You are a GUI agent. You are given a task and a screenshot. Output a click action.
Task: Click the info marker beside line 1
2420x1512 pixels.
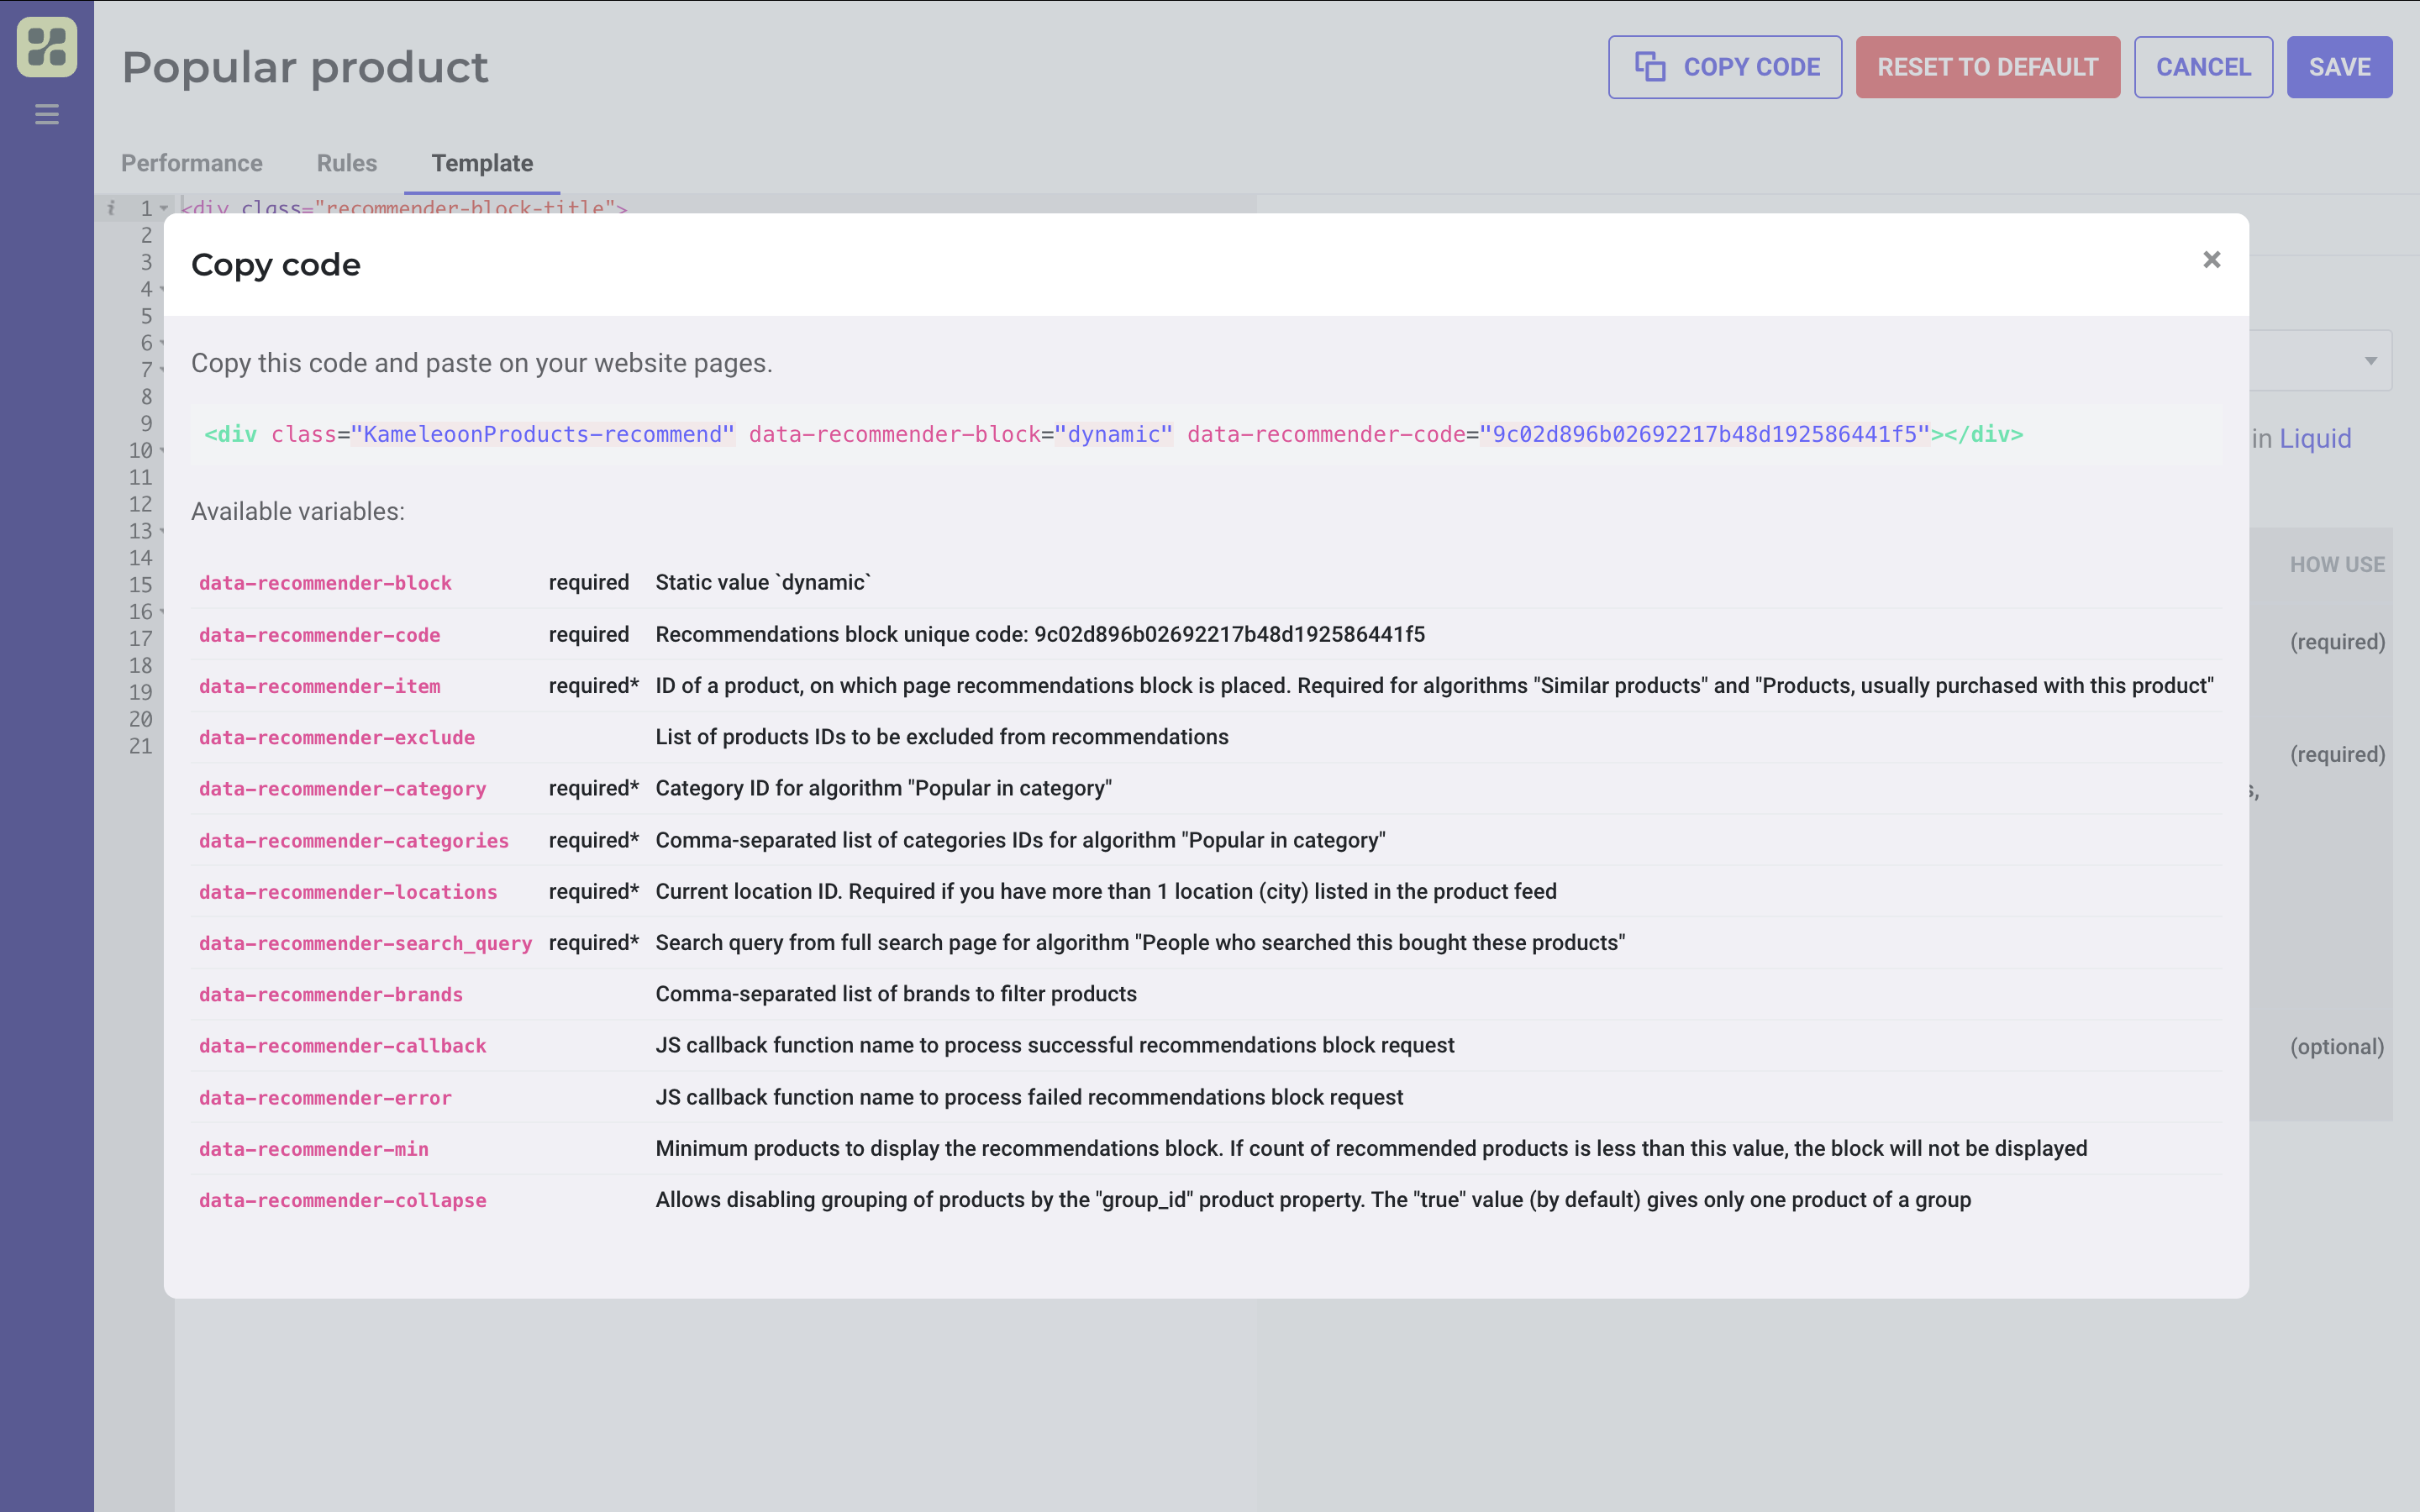[111, 208]
